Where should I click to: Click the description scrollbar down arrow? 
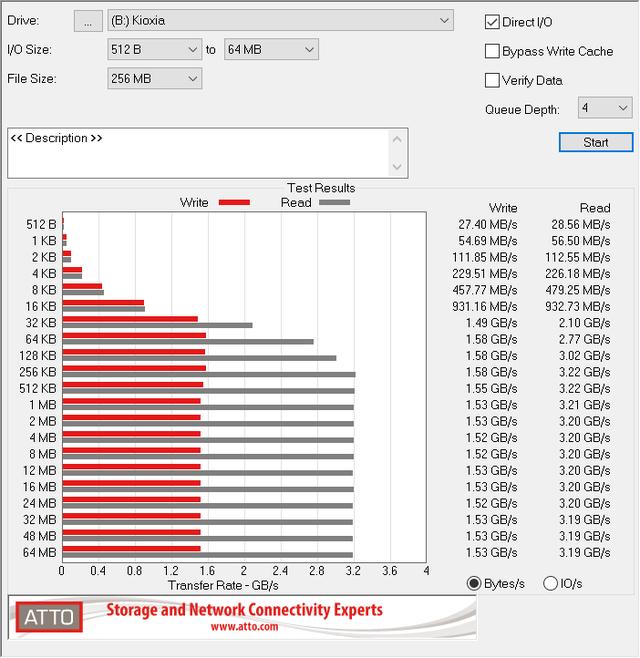click(397, 167)
